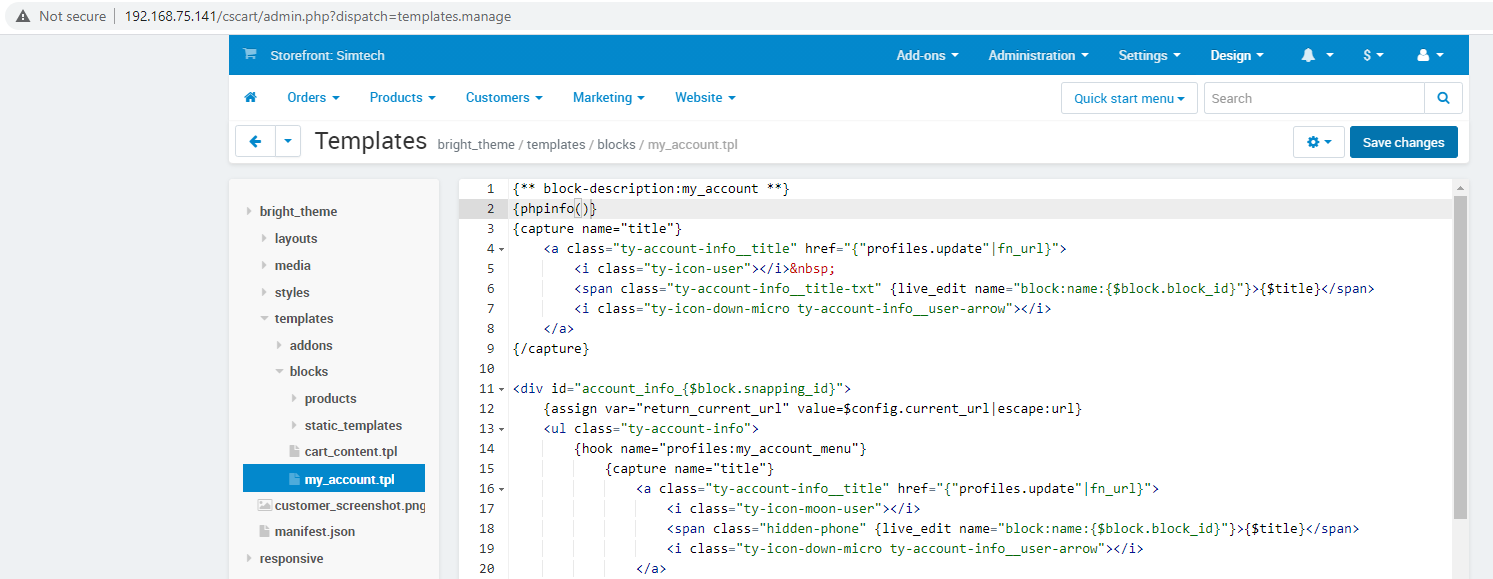
Task: Expand the media folder
Action: 264,266
